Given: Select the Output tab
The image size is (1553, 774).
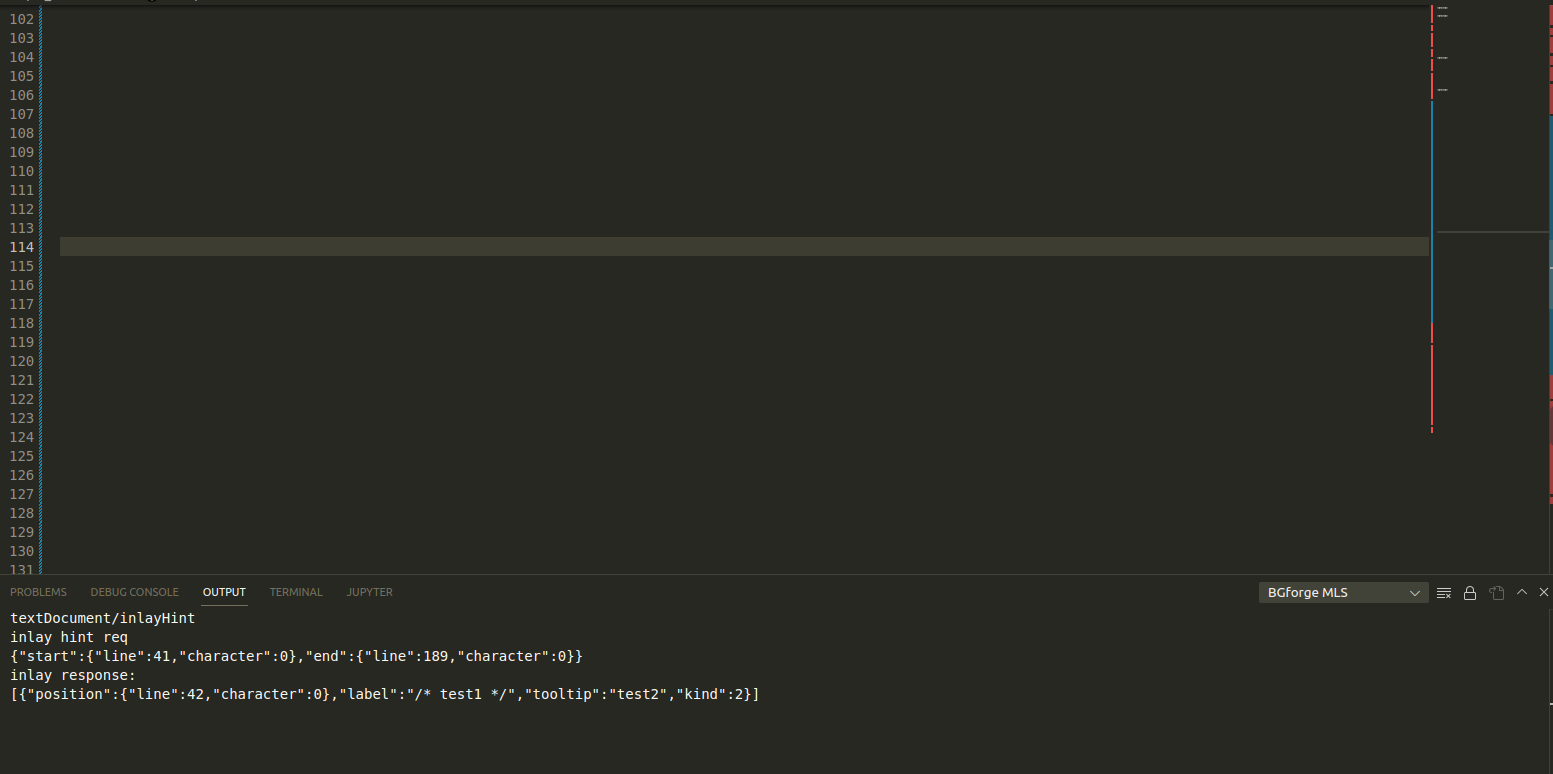Looking at the screenshot, I should click(223, 592).
